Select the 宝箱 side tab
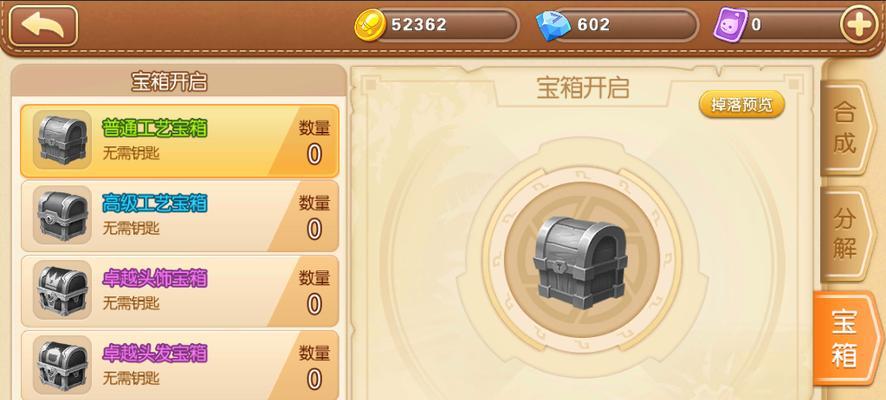This screenshot has width=886, height=400. click(x=848, y=338)
